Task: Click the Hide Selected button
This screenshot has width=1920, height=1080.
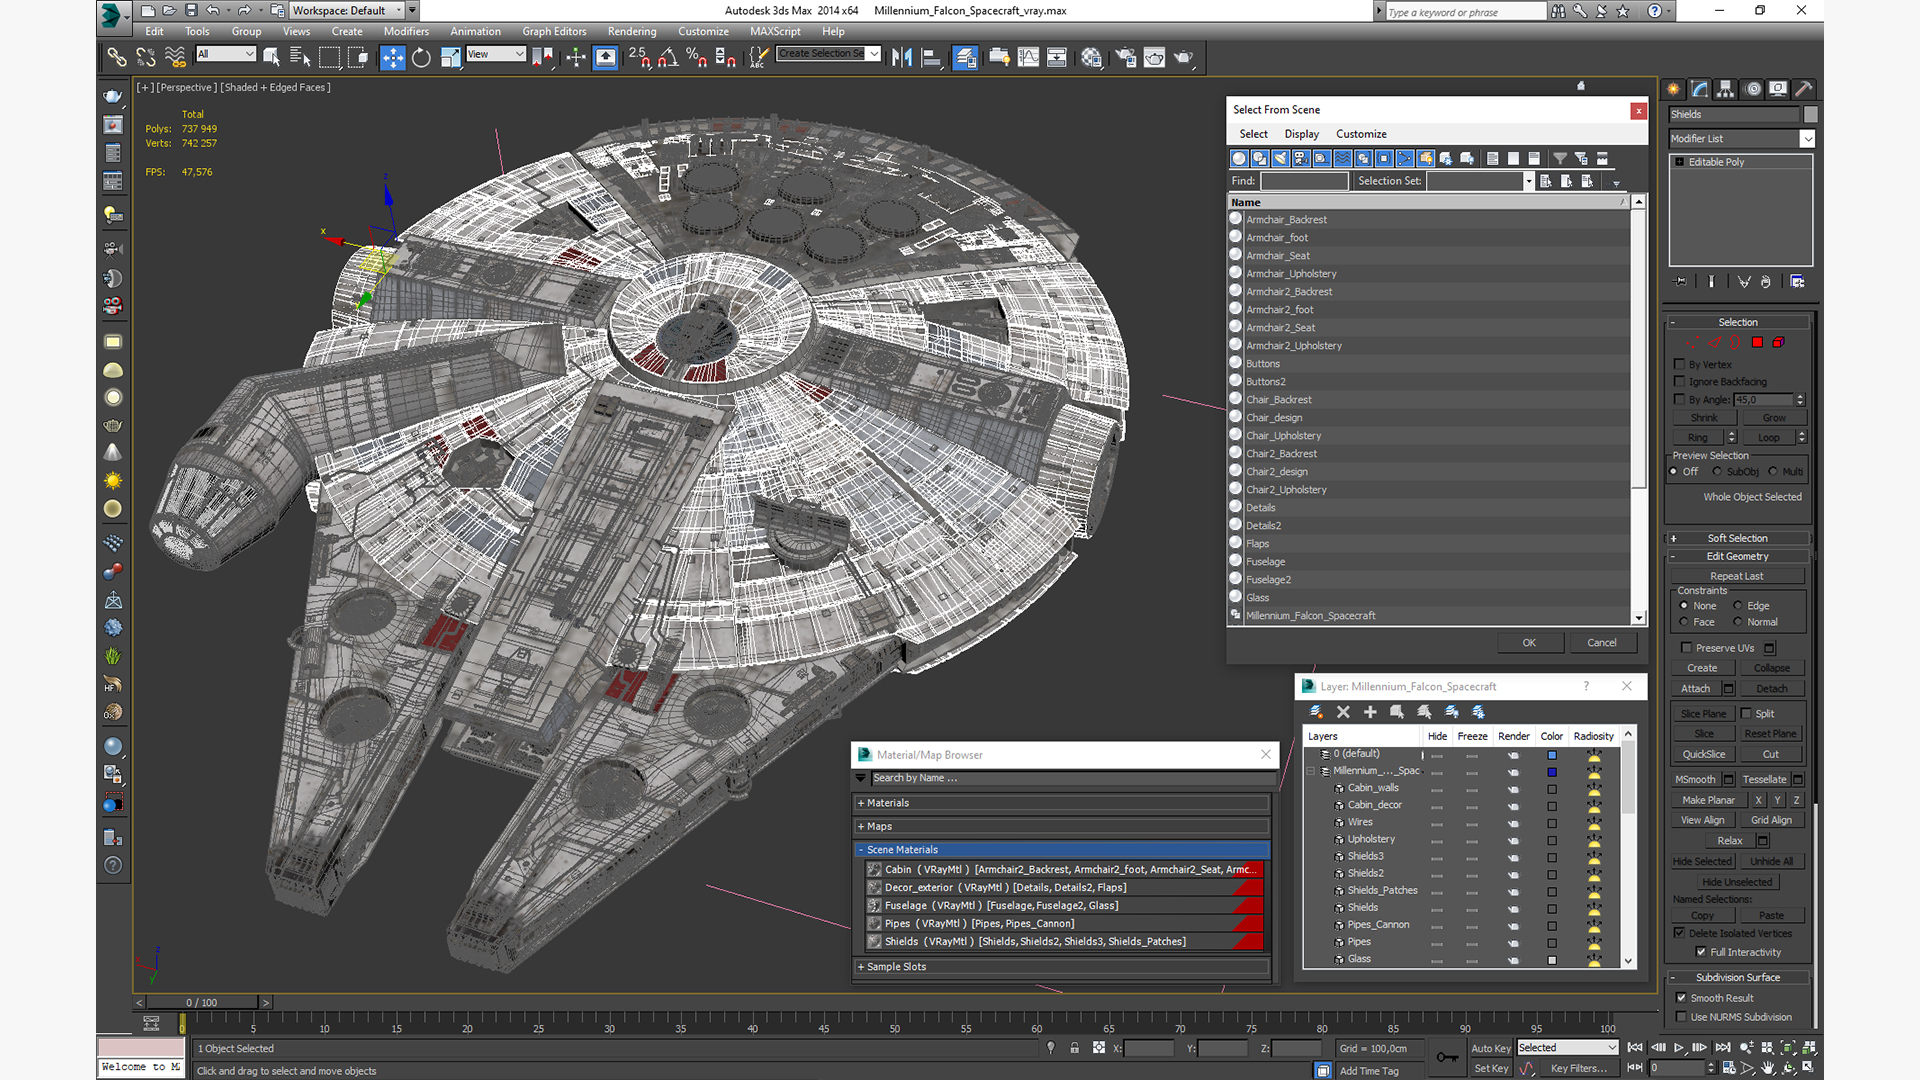Action: (x=1702, y=861)
